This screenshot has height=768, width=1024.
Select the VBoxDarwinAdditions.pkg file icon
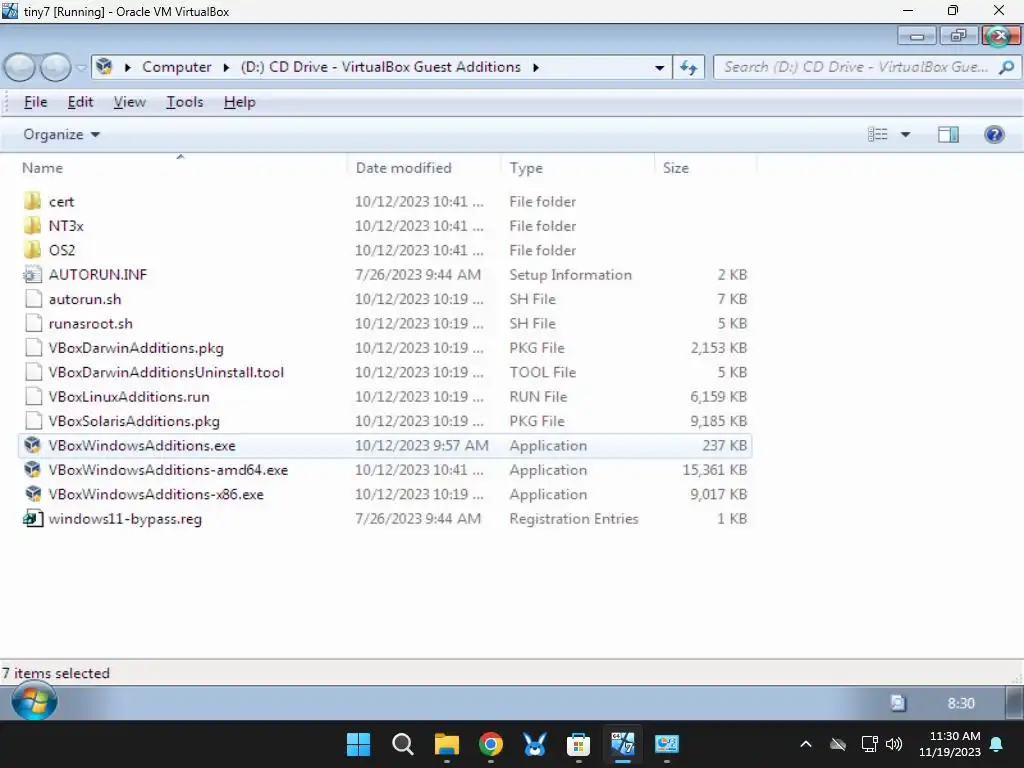(33, 348)
